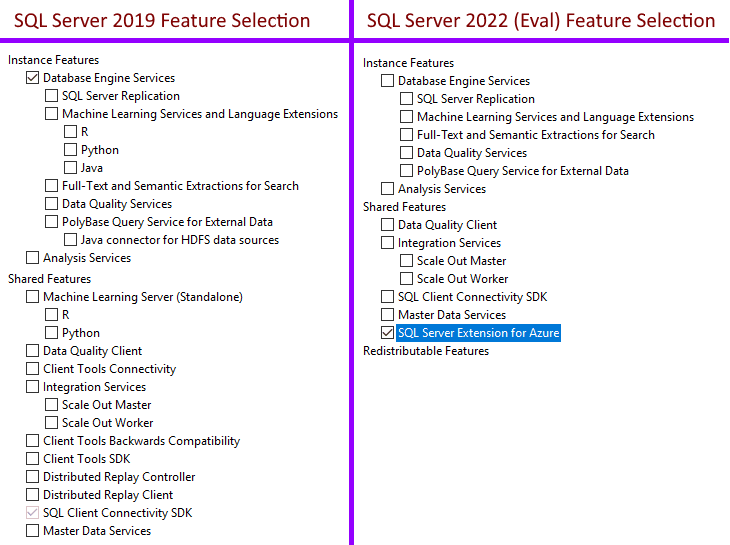Check Scale Out Master in 2022 list
Screen dimensions: 730x545
pyautogui.click(x=406, y=261)
